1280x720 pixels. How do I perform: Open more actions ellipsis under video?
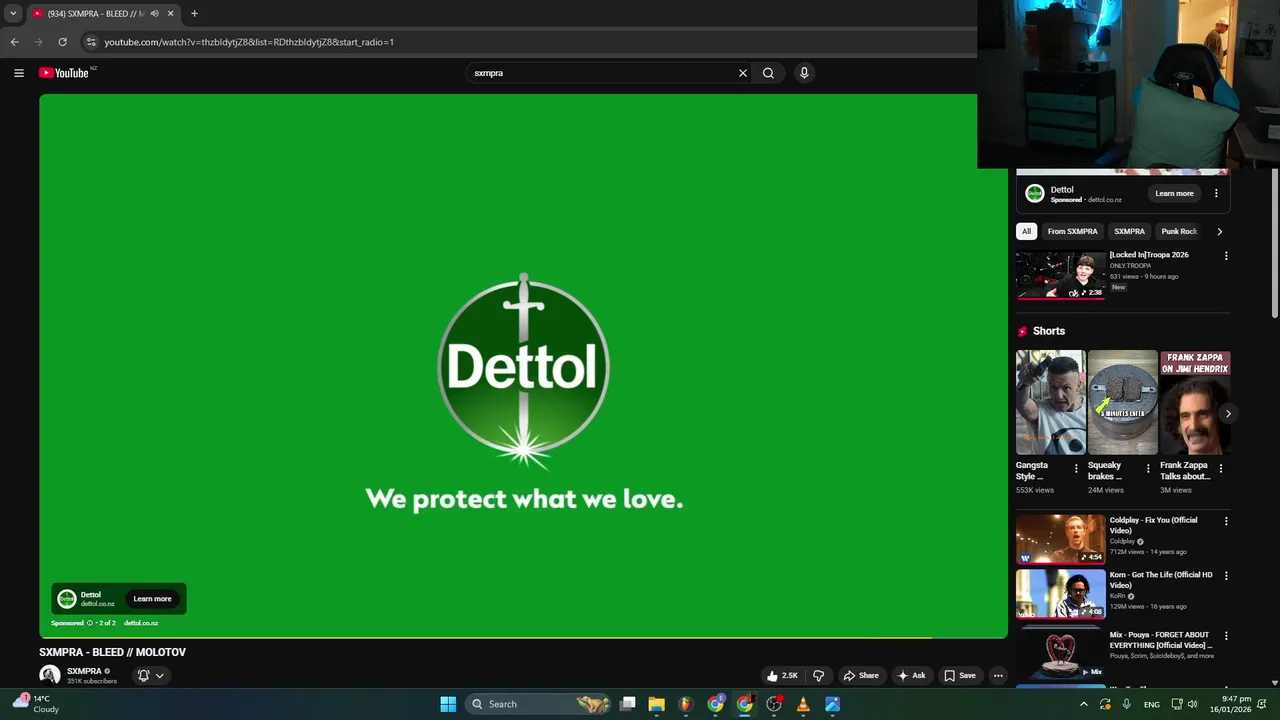[998, 676]
